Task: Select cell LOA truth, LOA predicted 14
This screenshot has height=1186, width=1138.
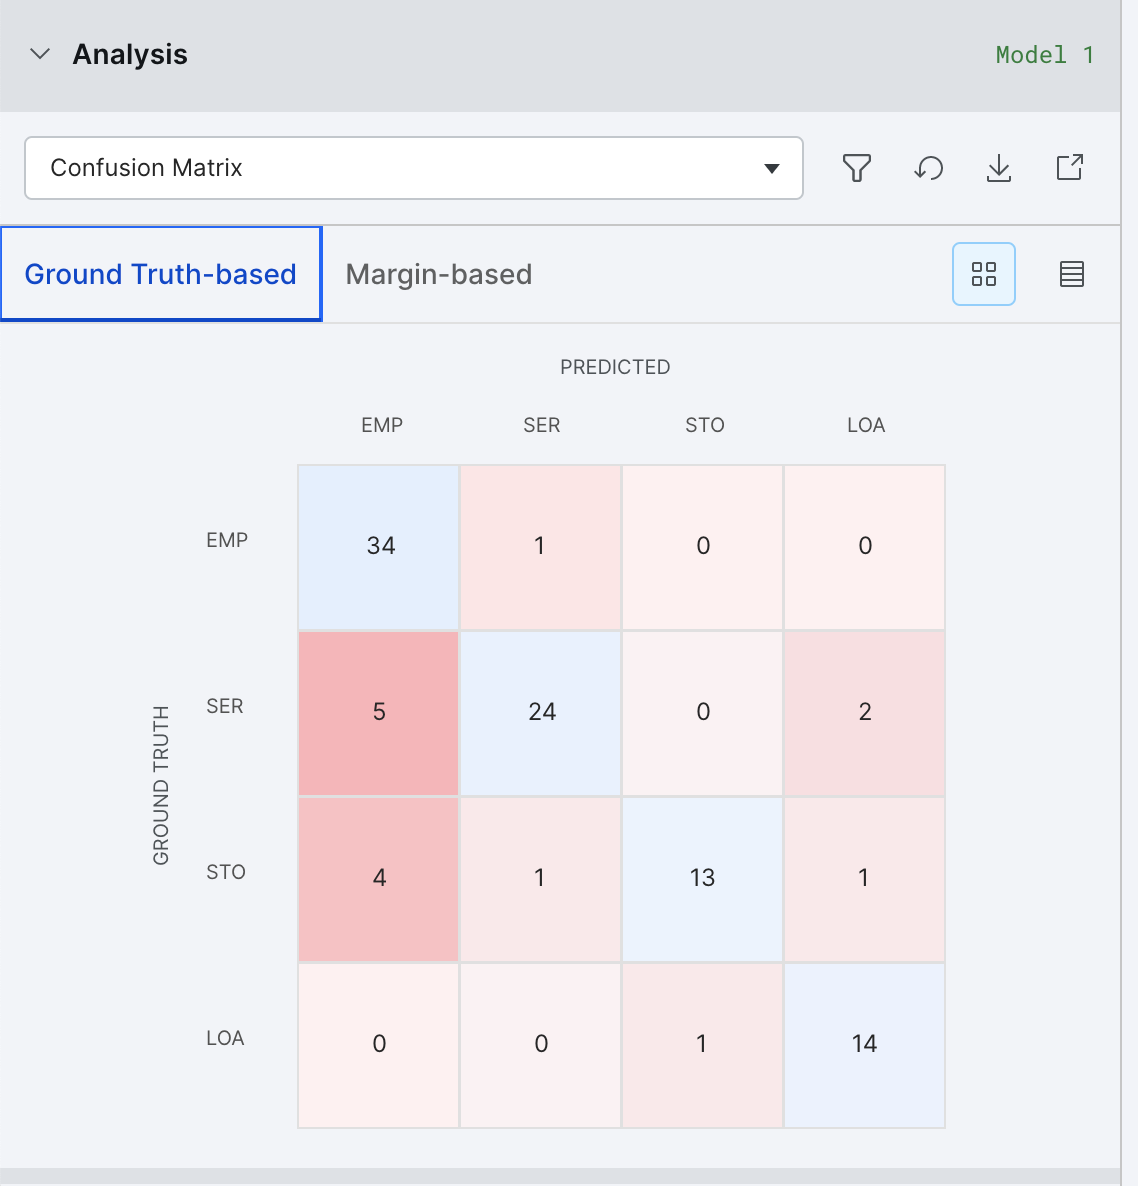Action: tap(864, 1045)
